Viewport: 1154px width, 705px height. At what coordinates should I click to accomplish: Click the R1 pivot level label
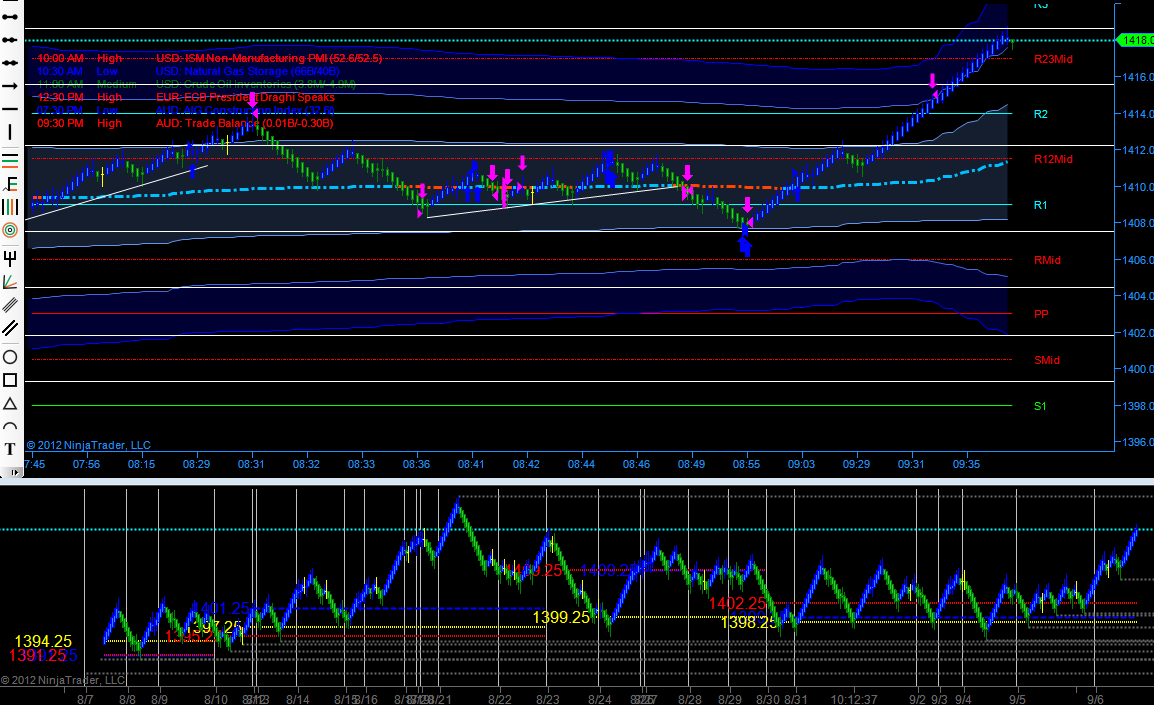coord(1040,205)
